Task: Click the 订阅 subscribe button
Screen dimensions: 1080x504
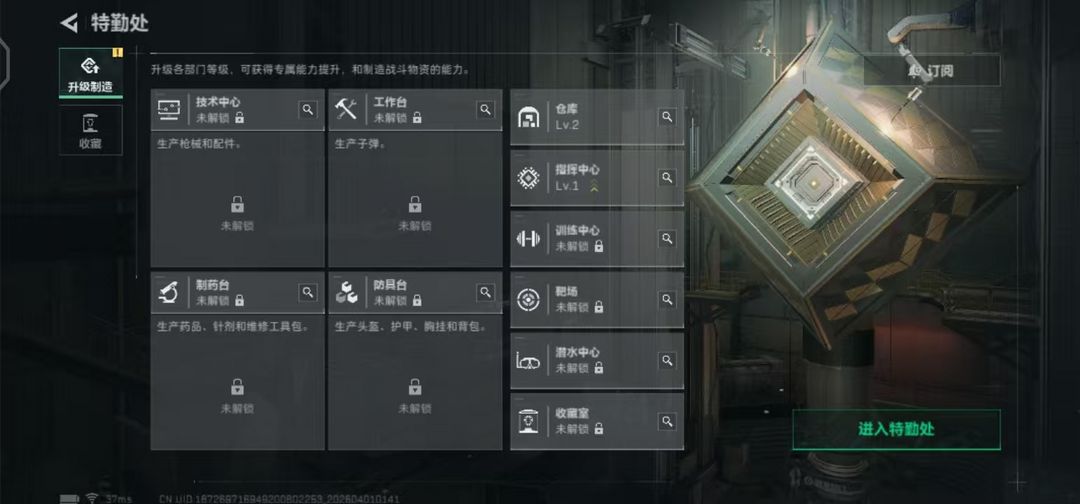Action: (932, 70)
